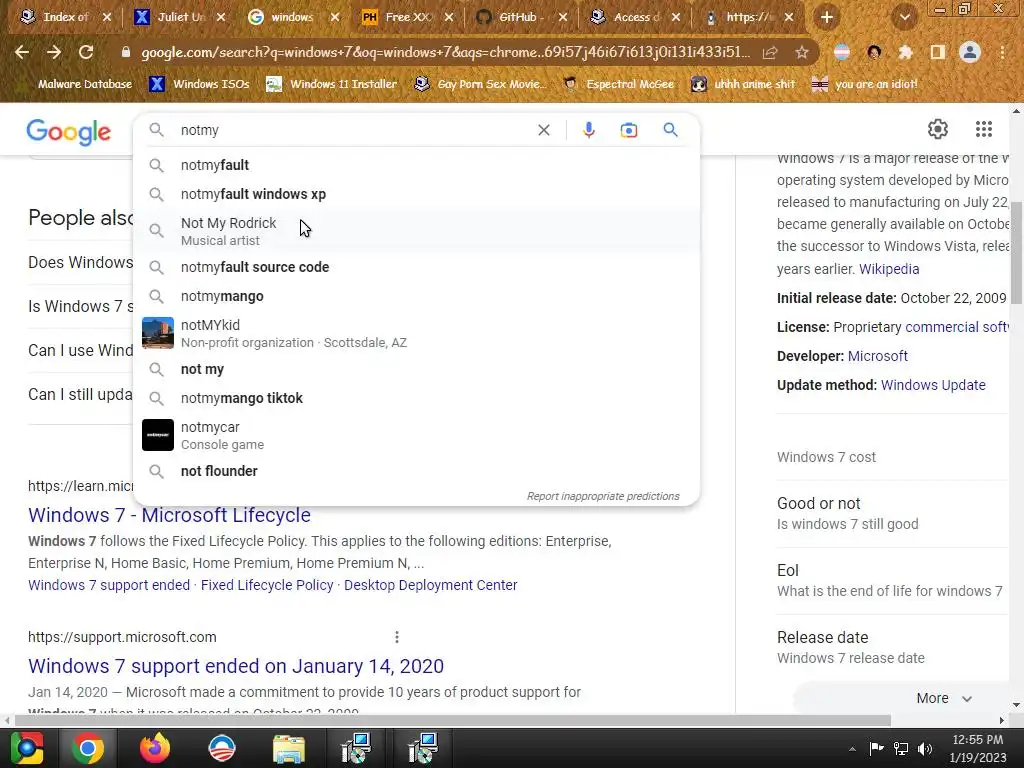This screenshot has height=768, width=1024.
Task: Open options dots for support.microsoft.com result
Action: pos(396,637)
